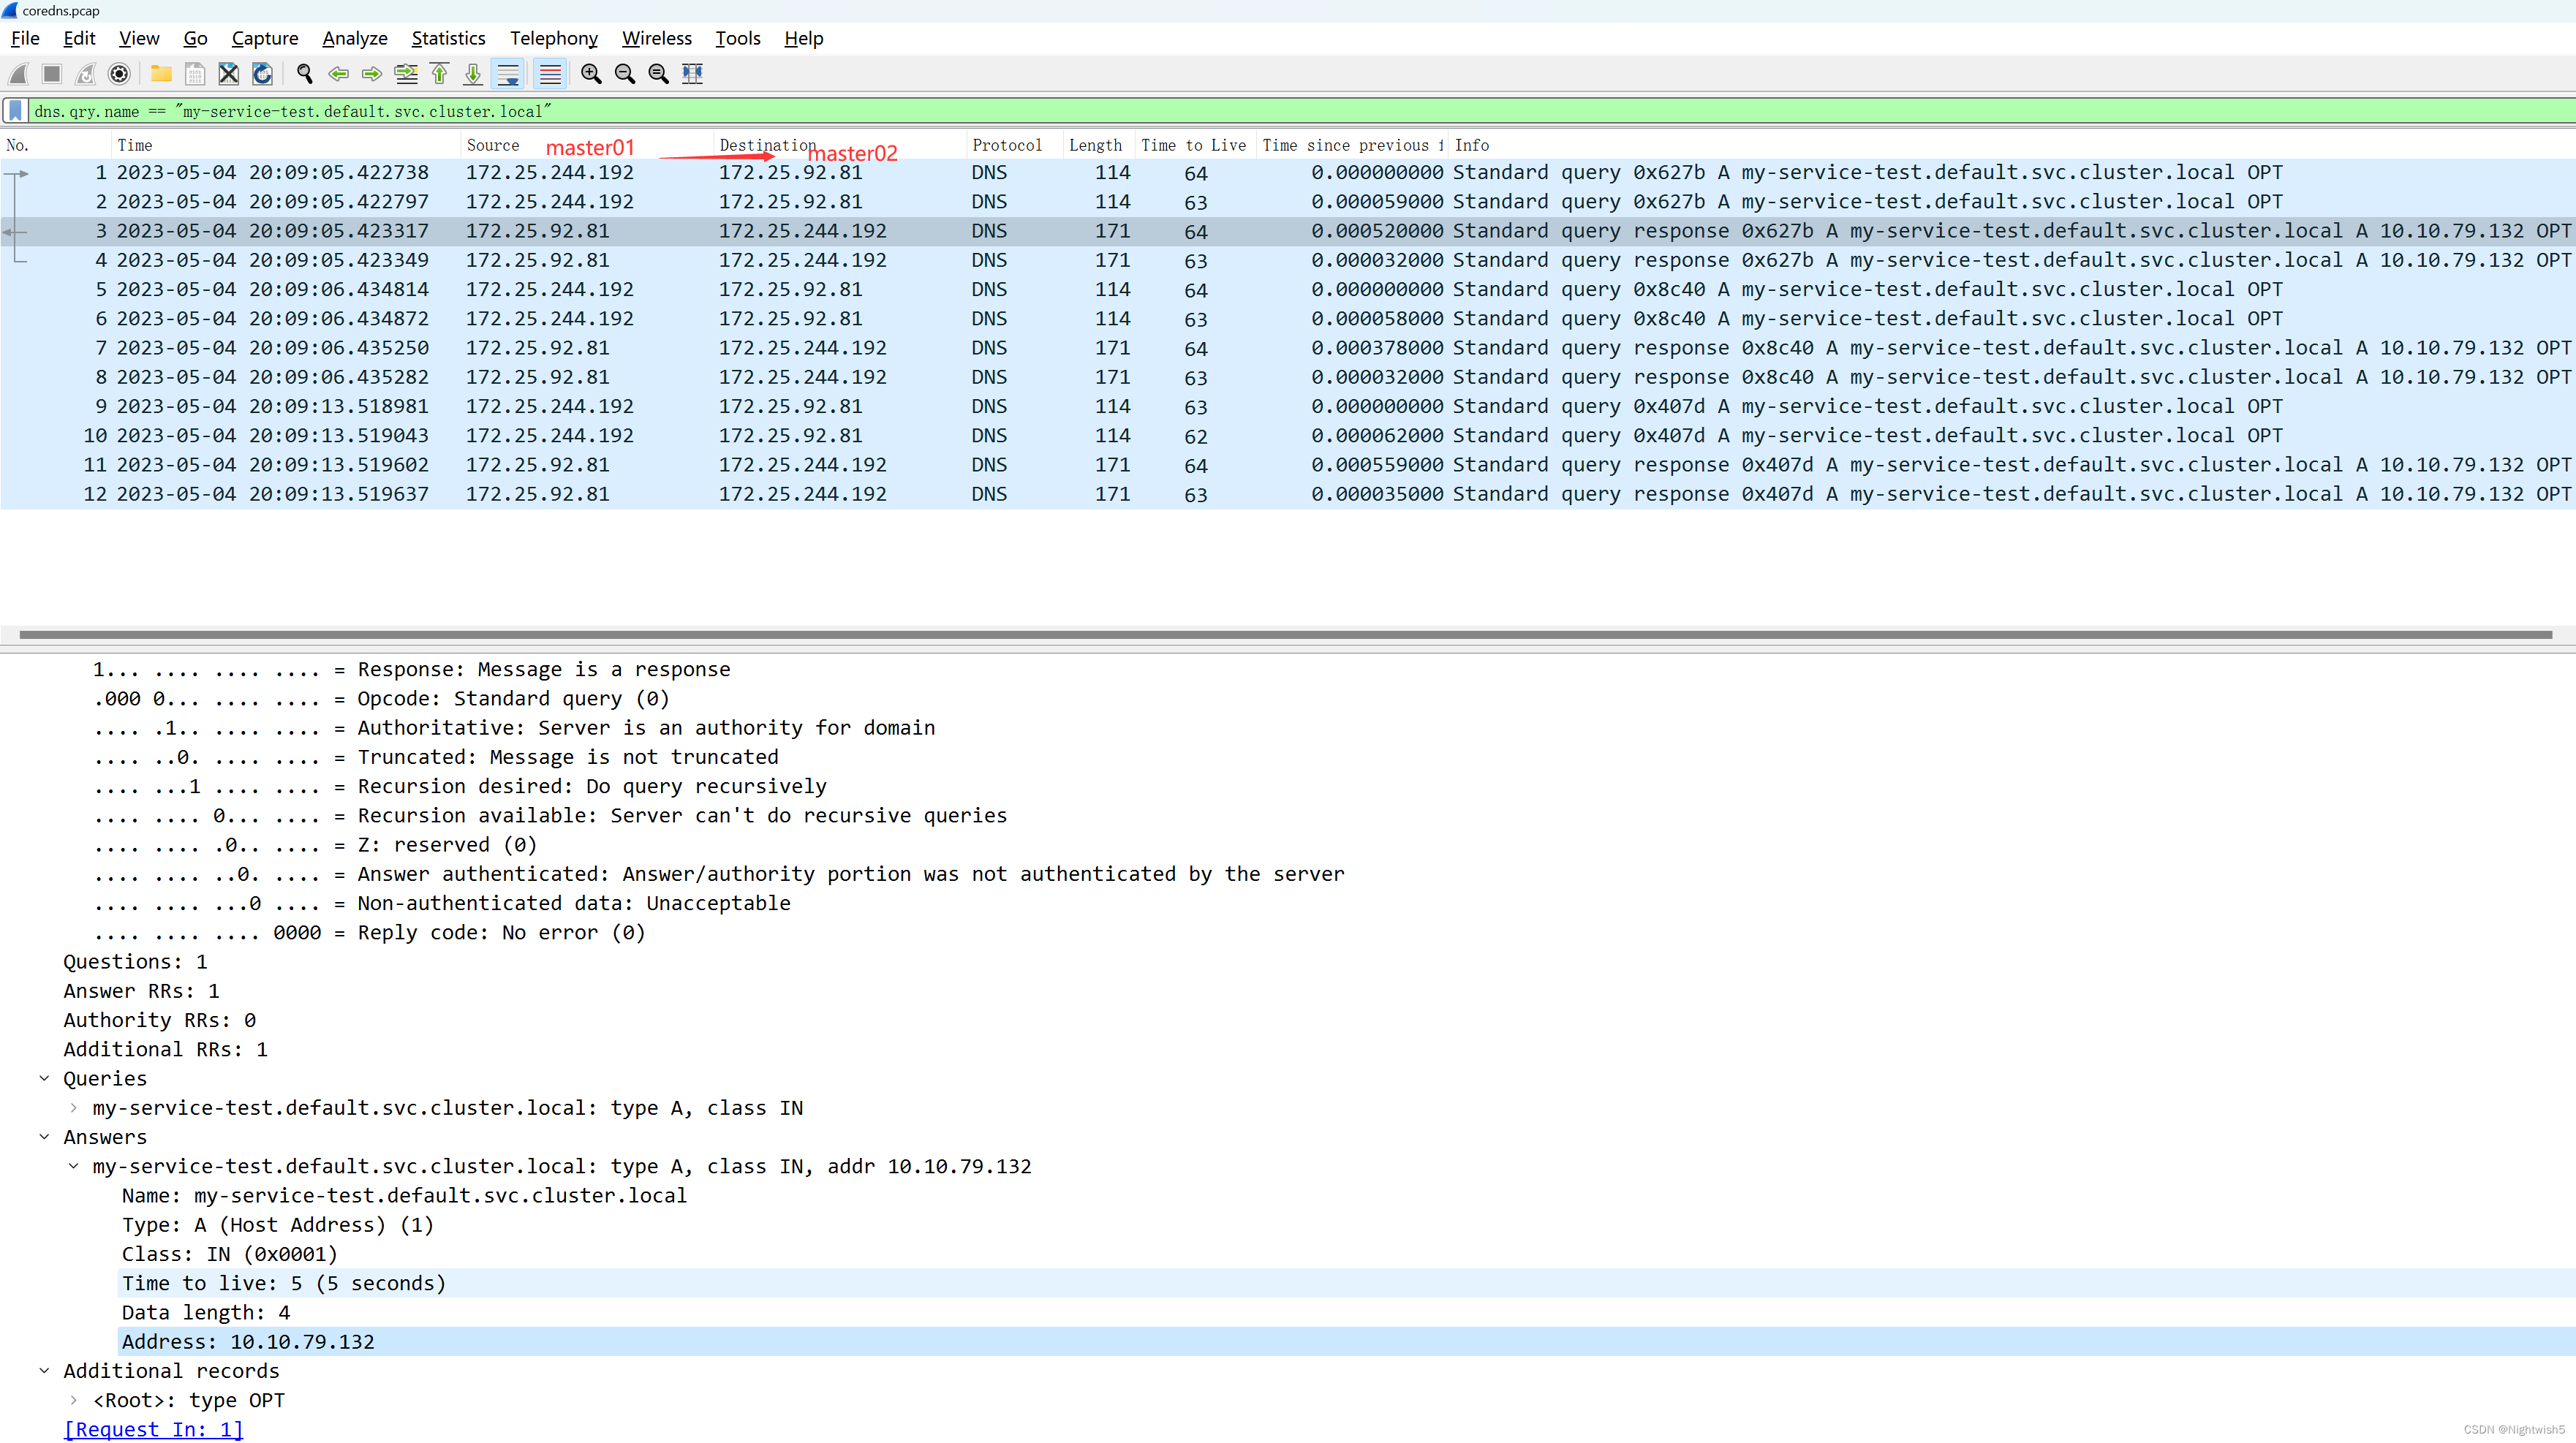The width and height of the screenshot is (2576, 1443).
Task: Click the display filter bookmark button
Action: pos(15,111)
